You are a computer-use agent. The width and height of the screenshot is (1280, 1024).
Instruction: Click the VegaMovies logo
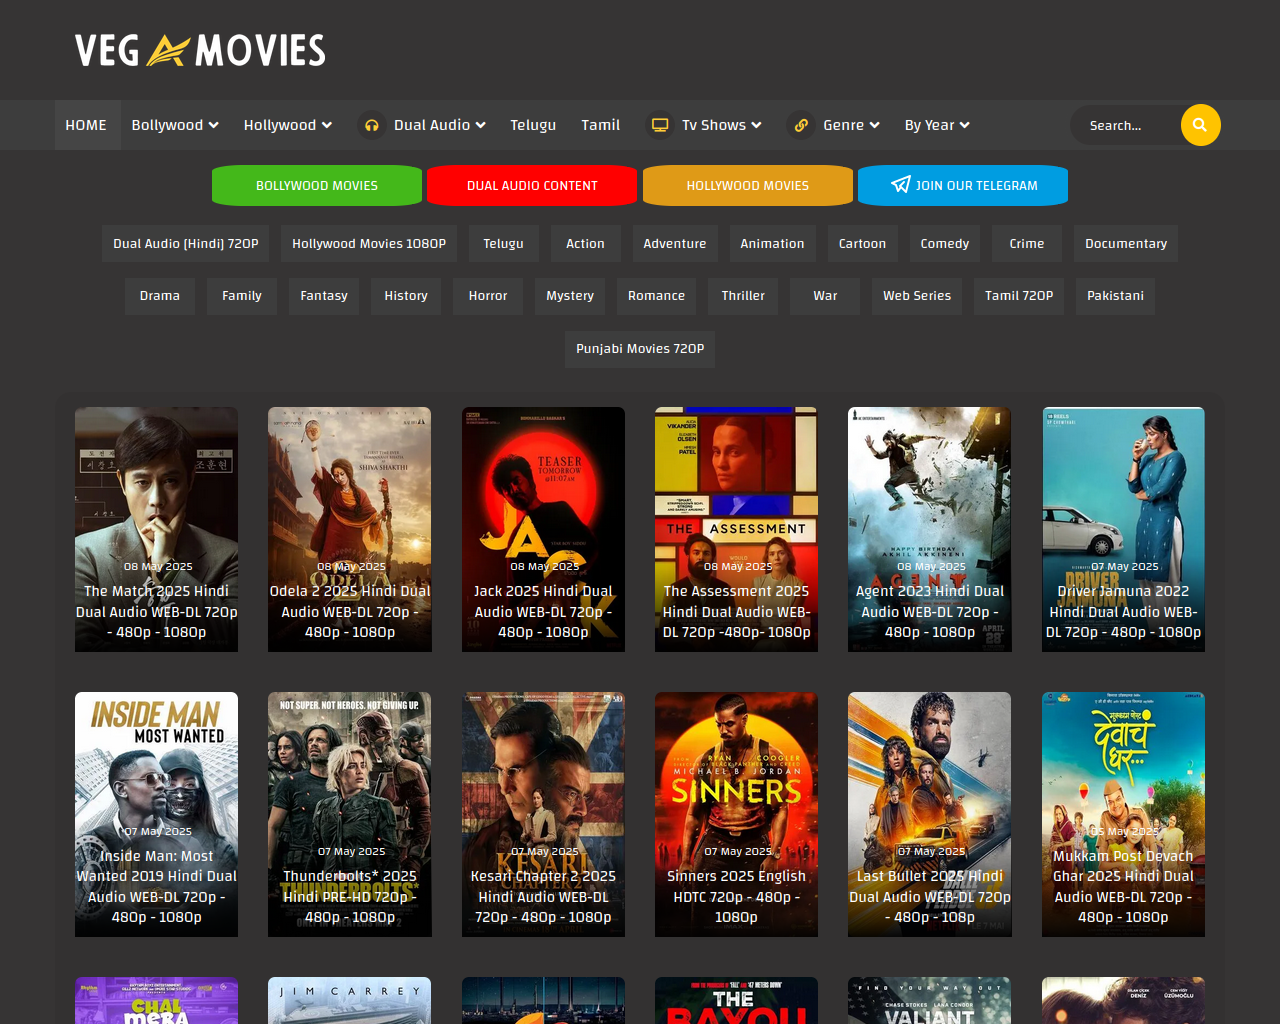coord(200,50)
